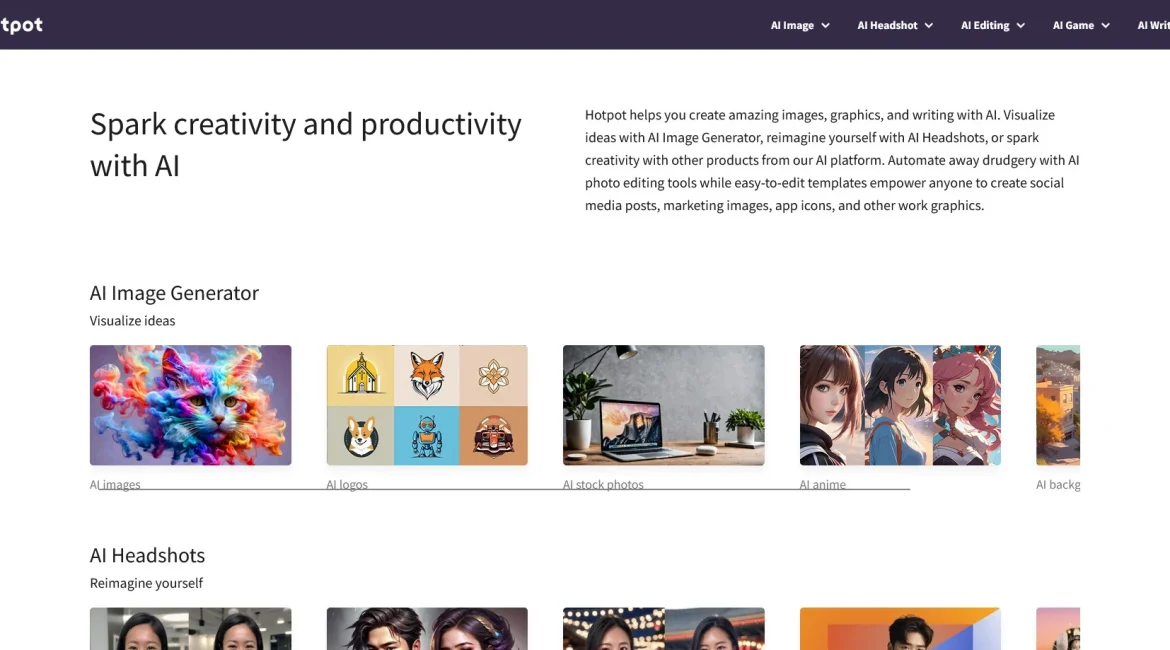This screenshot has width=1170, height=650.
Task: Open the AI Editing menu
Action: pyautogui.click(x=992, y=25)
